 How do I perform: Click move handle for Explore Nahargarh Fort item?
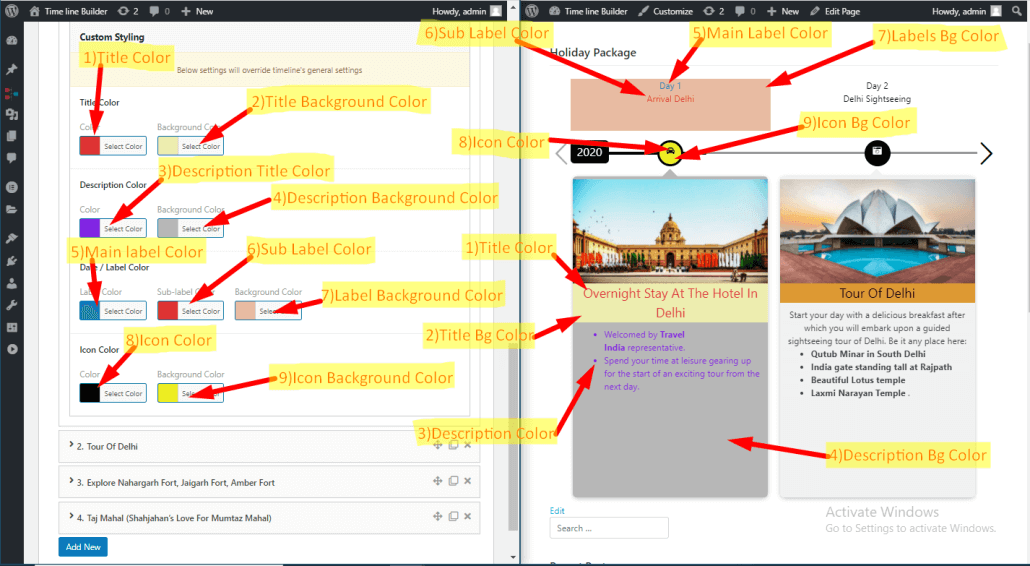(437, 481)
